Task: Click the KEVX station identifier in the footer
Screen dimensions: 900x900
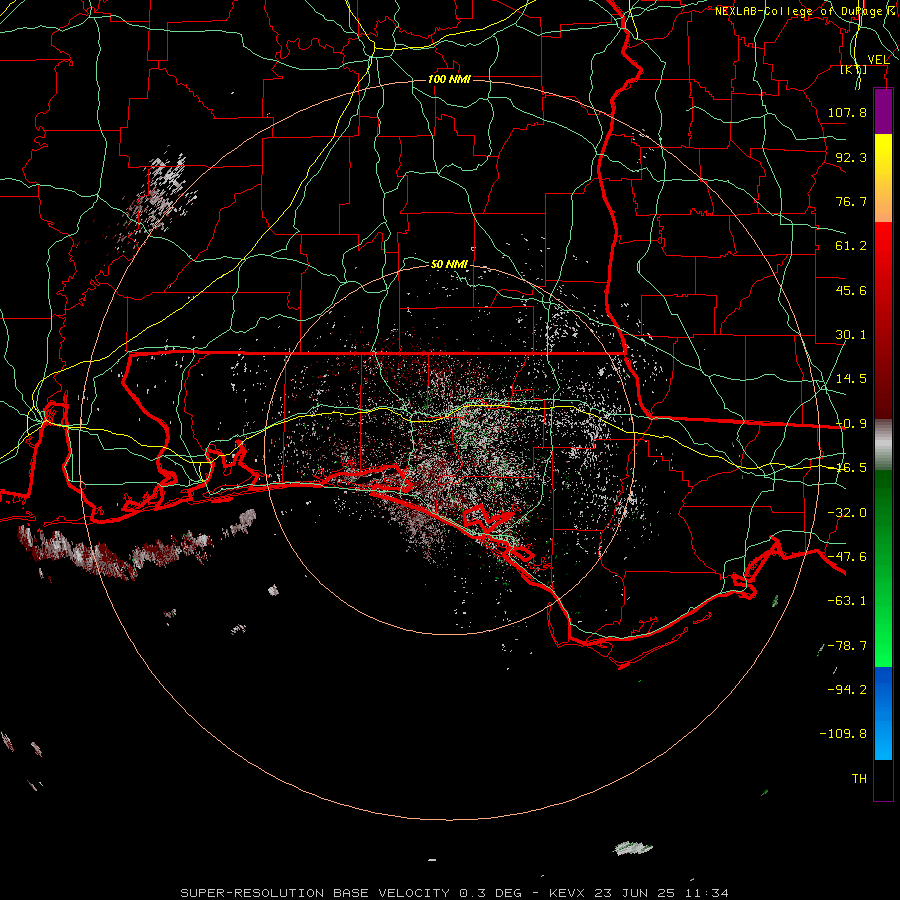Action: pos(568,893)
